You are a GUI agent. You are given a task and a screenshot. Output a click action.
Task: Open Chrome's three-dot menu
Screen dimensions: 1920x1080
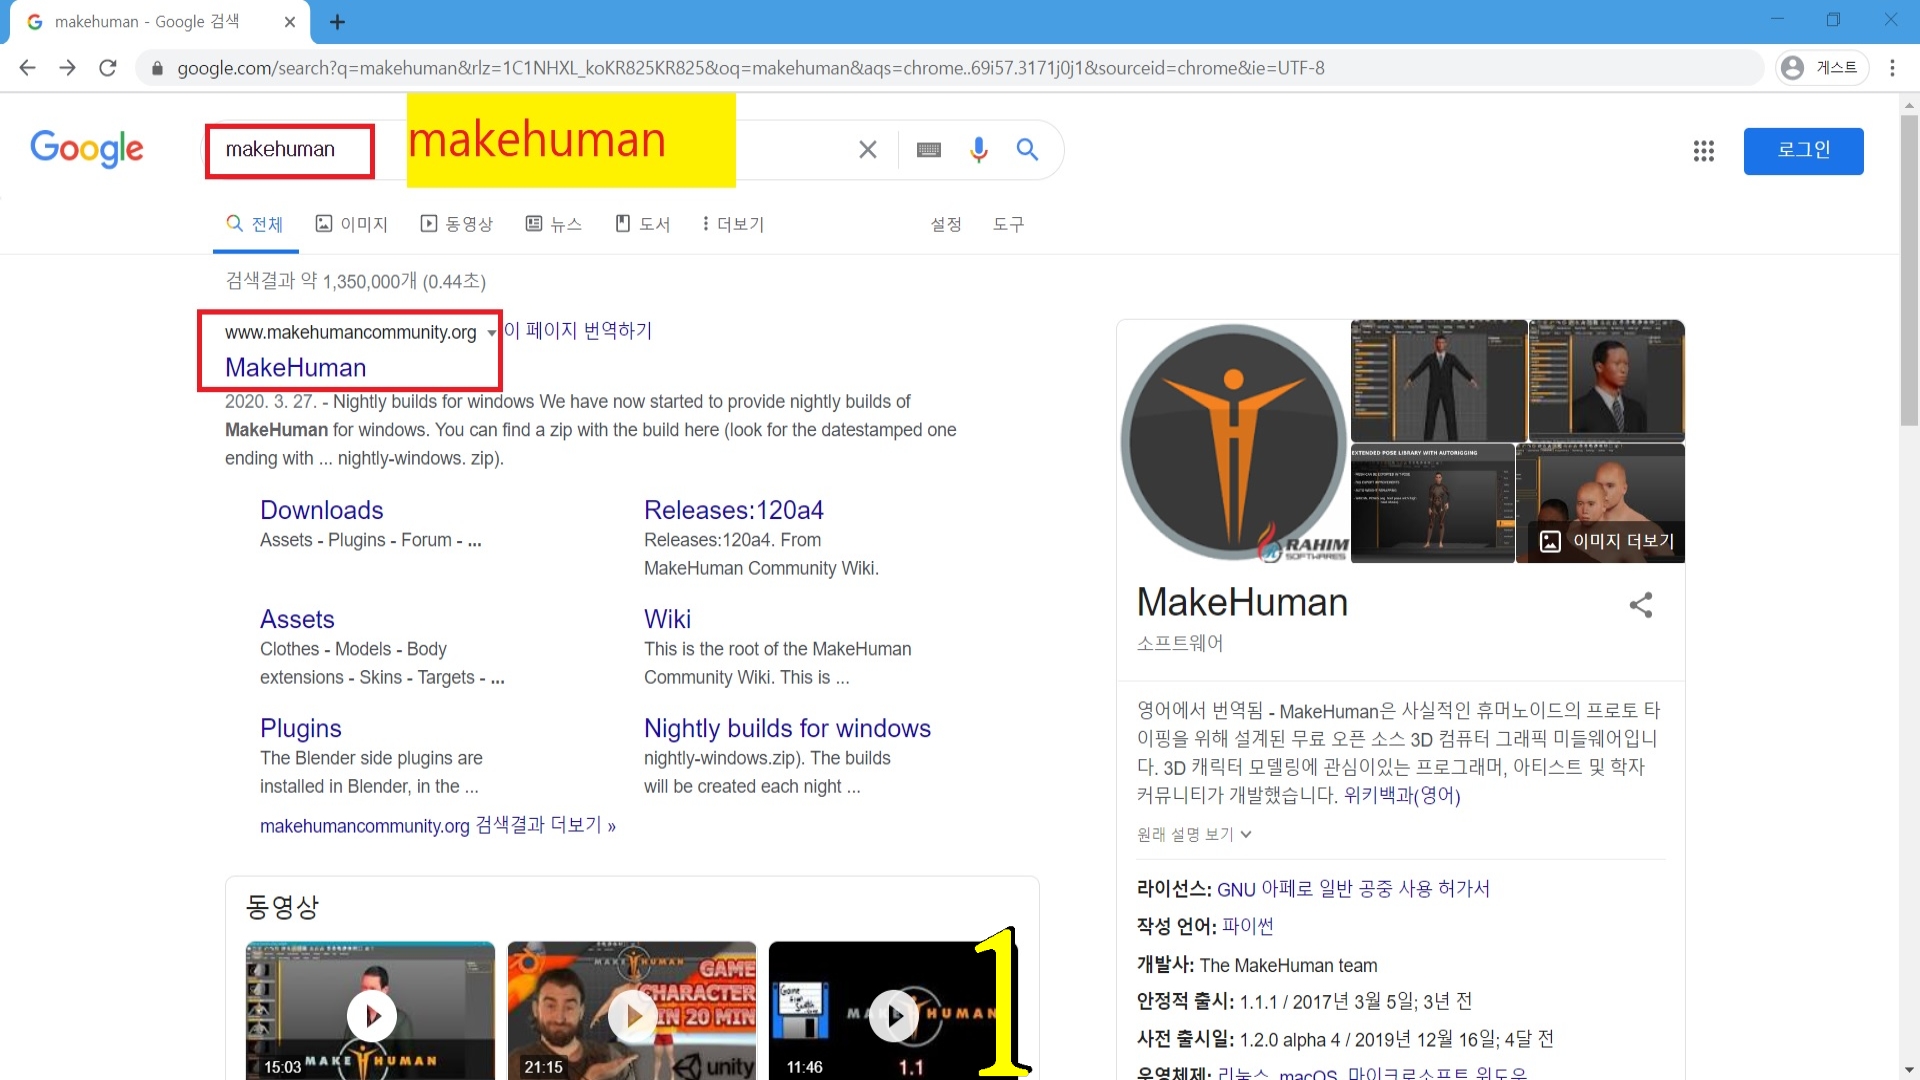[x=1892, y=68]
